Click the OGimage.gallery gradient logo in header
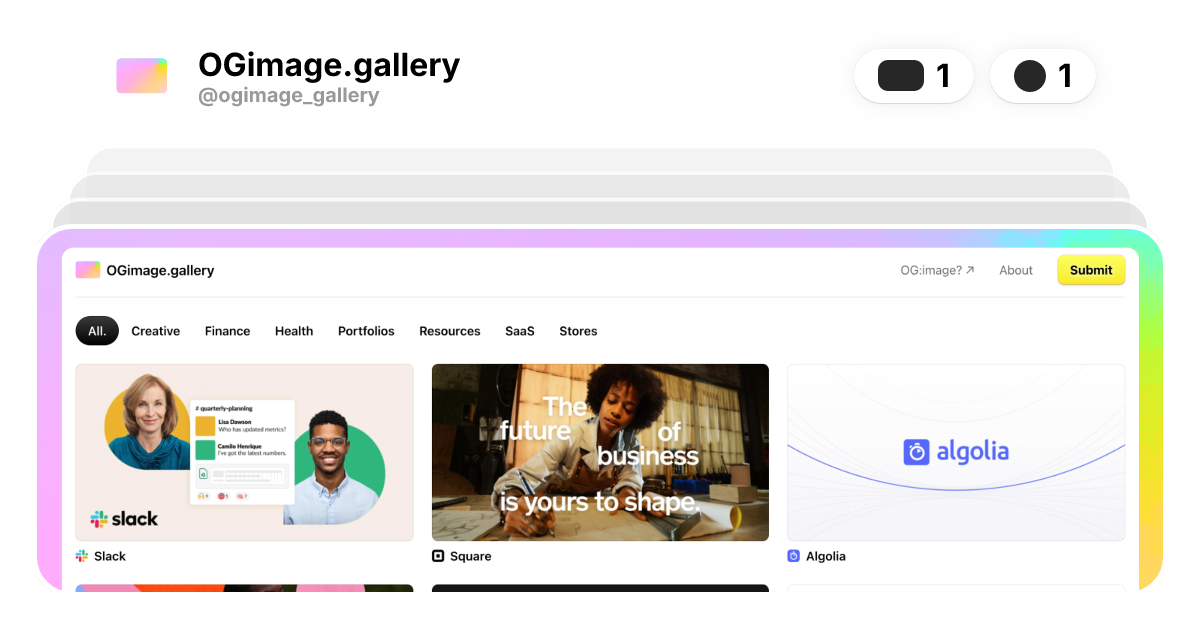This screenshot has height=630, width=1200. coord(141,76)
